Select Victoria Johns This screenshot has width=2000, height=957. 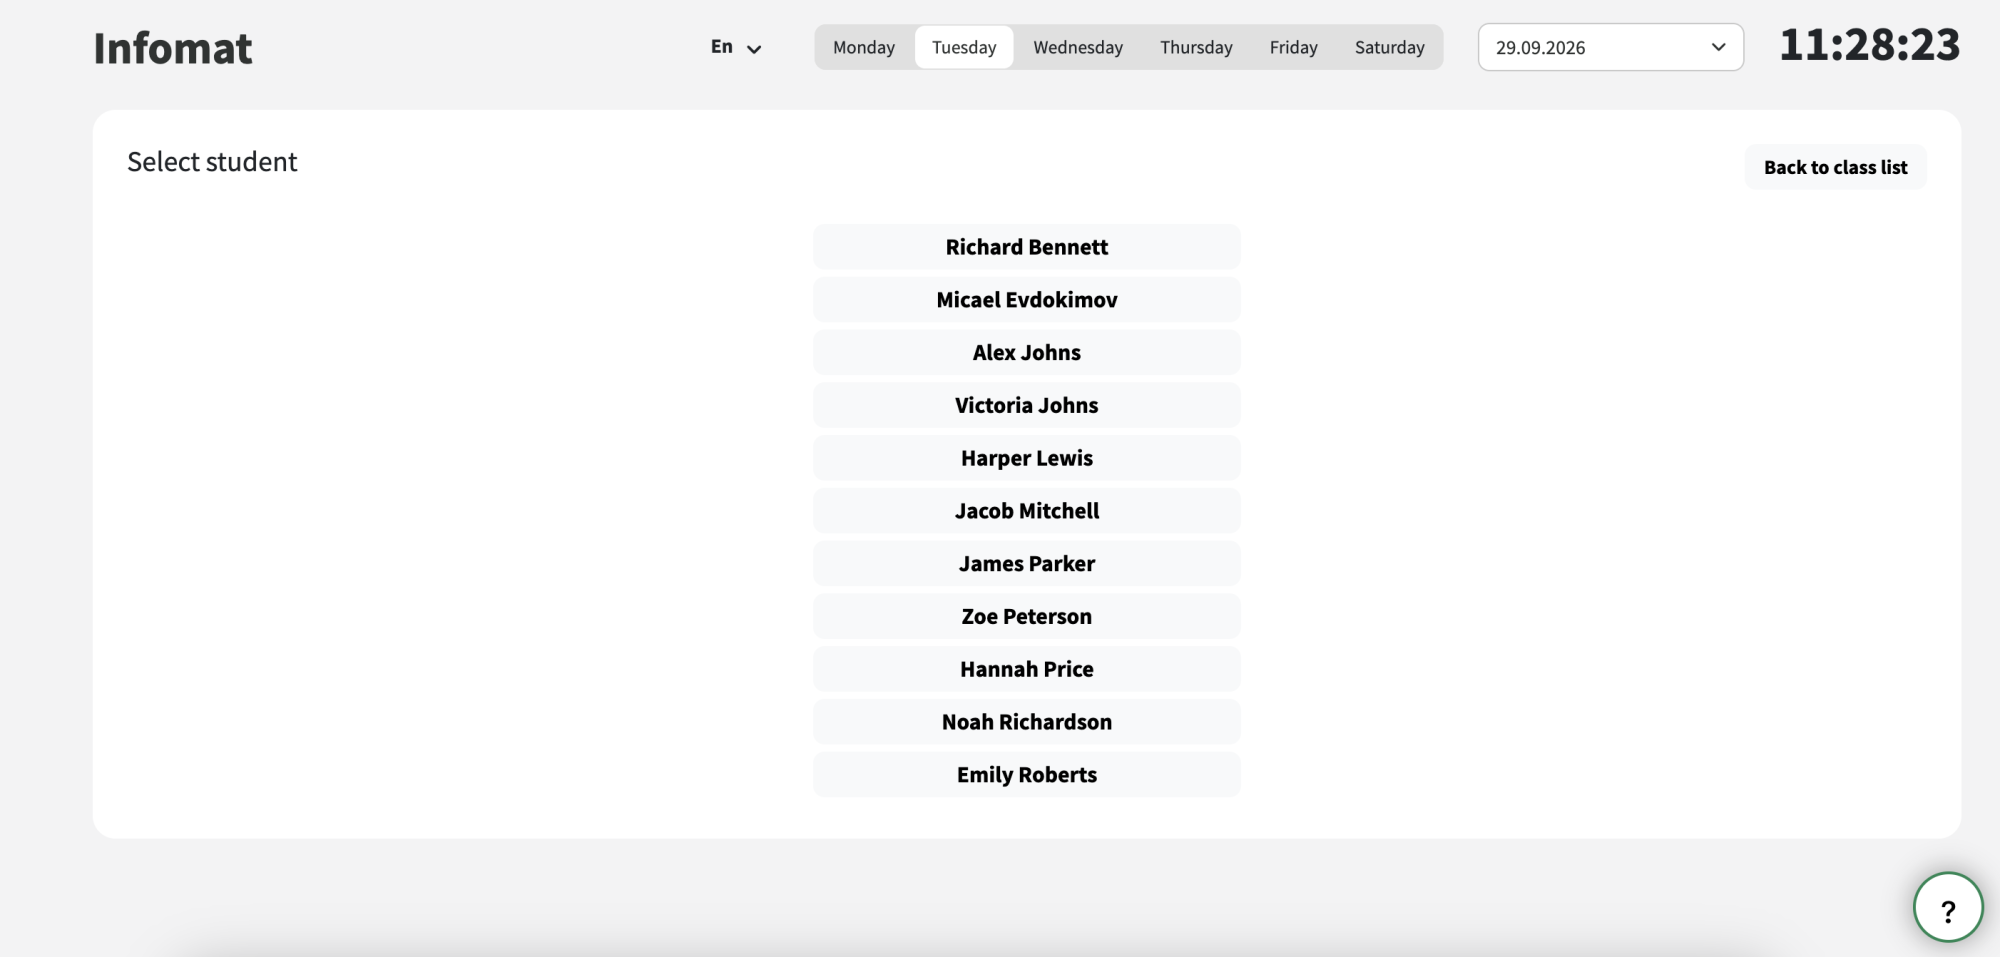[1027, 405]
